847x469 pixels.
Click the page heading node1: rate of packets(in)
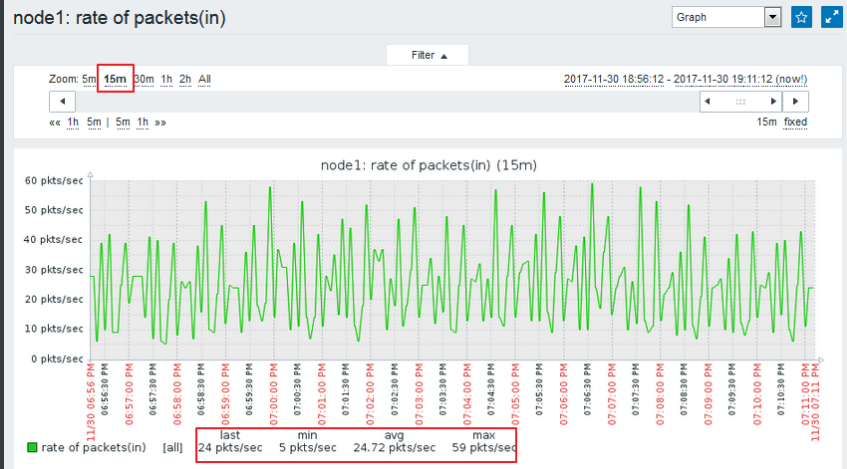(119, 18)
